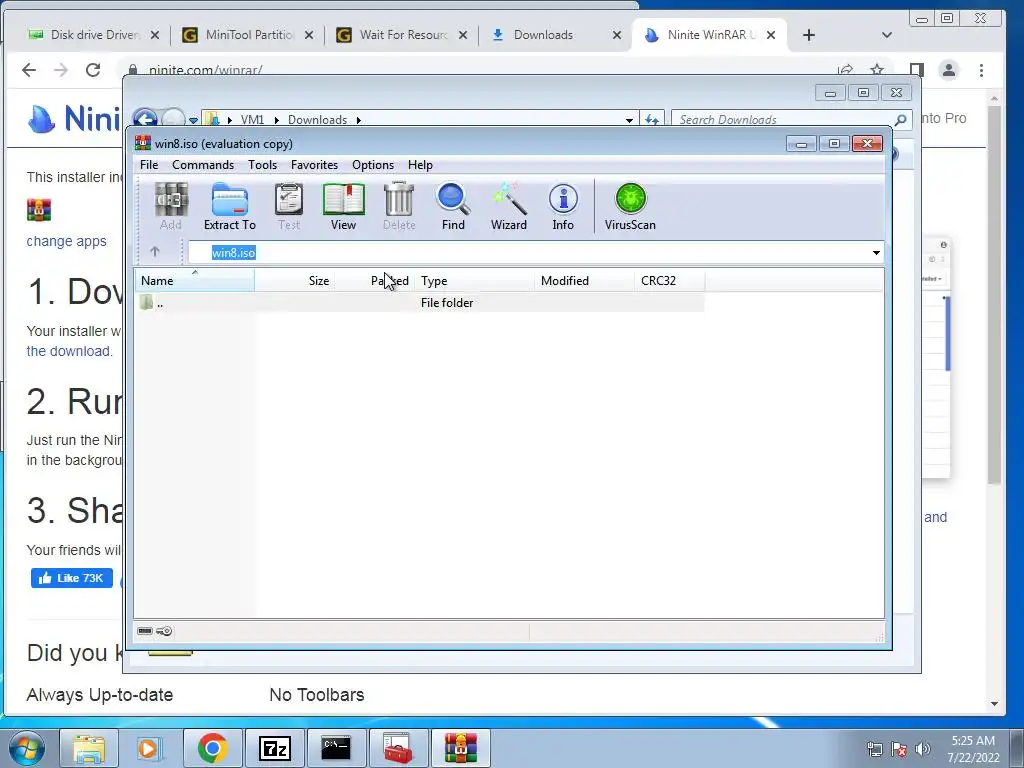The width and height of the screenshot is (1024, 768).
Task: Open Explorer recent locations dropdown arrow
Action: tap(193, 120)
